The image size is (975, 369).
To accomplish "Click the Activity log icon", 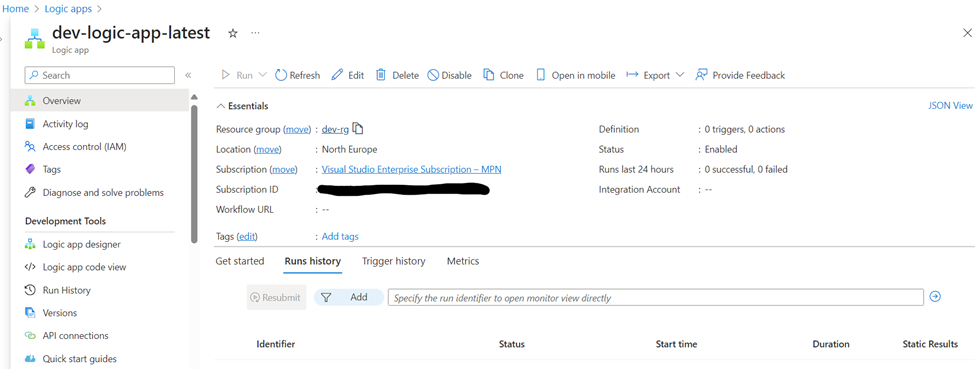I will (30, 124).
